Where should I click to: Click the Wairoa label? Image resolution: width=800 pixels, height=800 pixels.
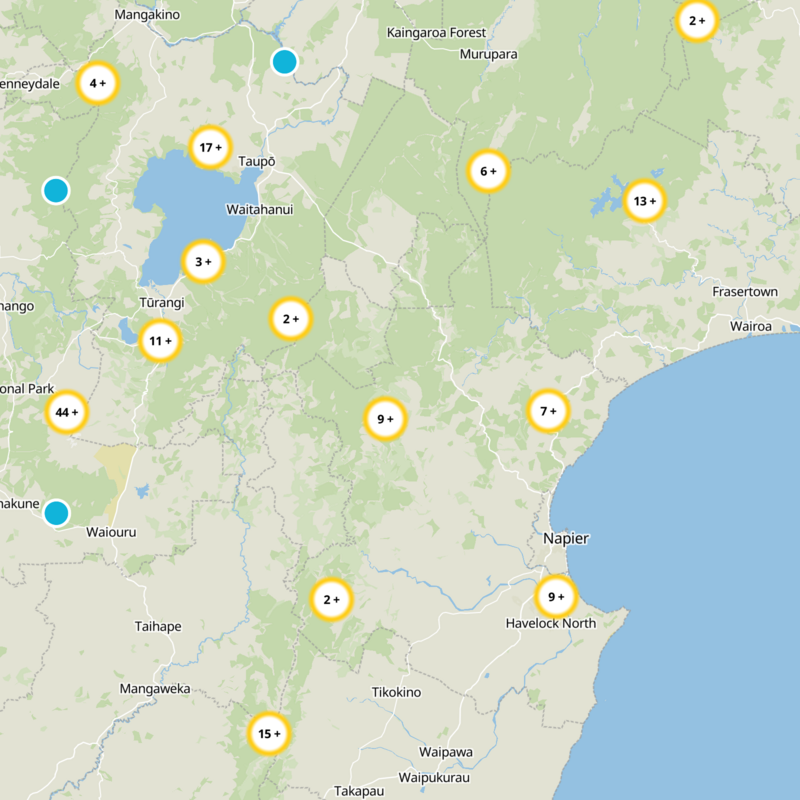coord(751,326)
